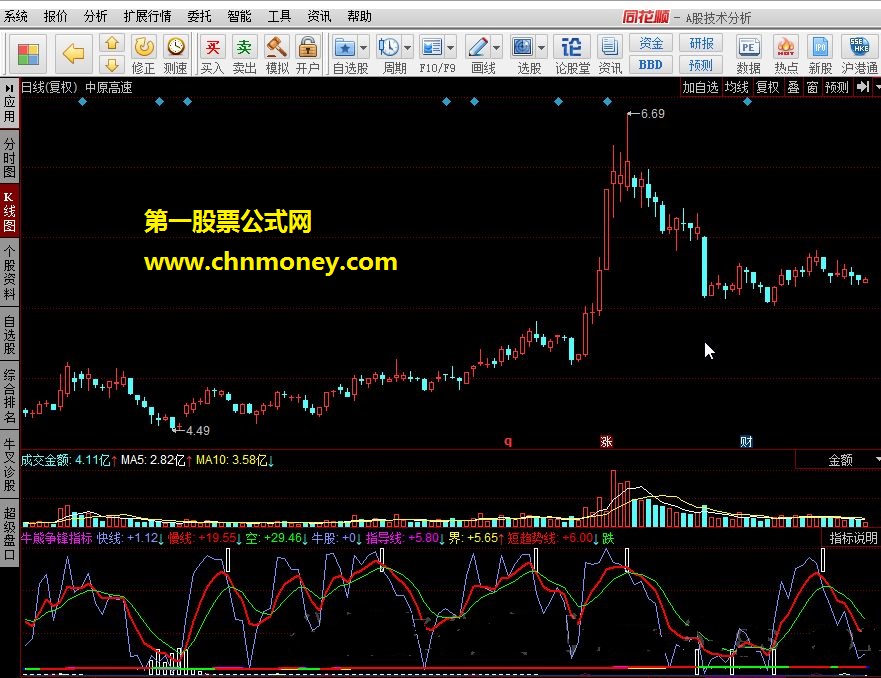Select the 画线 drawing pencil icon
881x678 pixels.
tap(478, 47)
